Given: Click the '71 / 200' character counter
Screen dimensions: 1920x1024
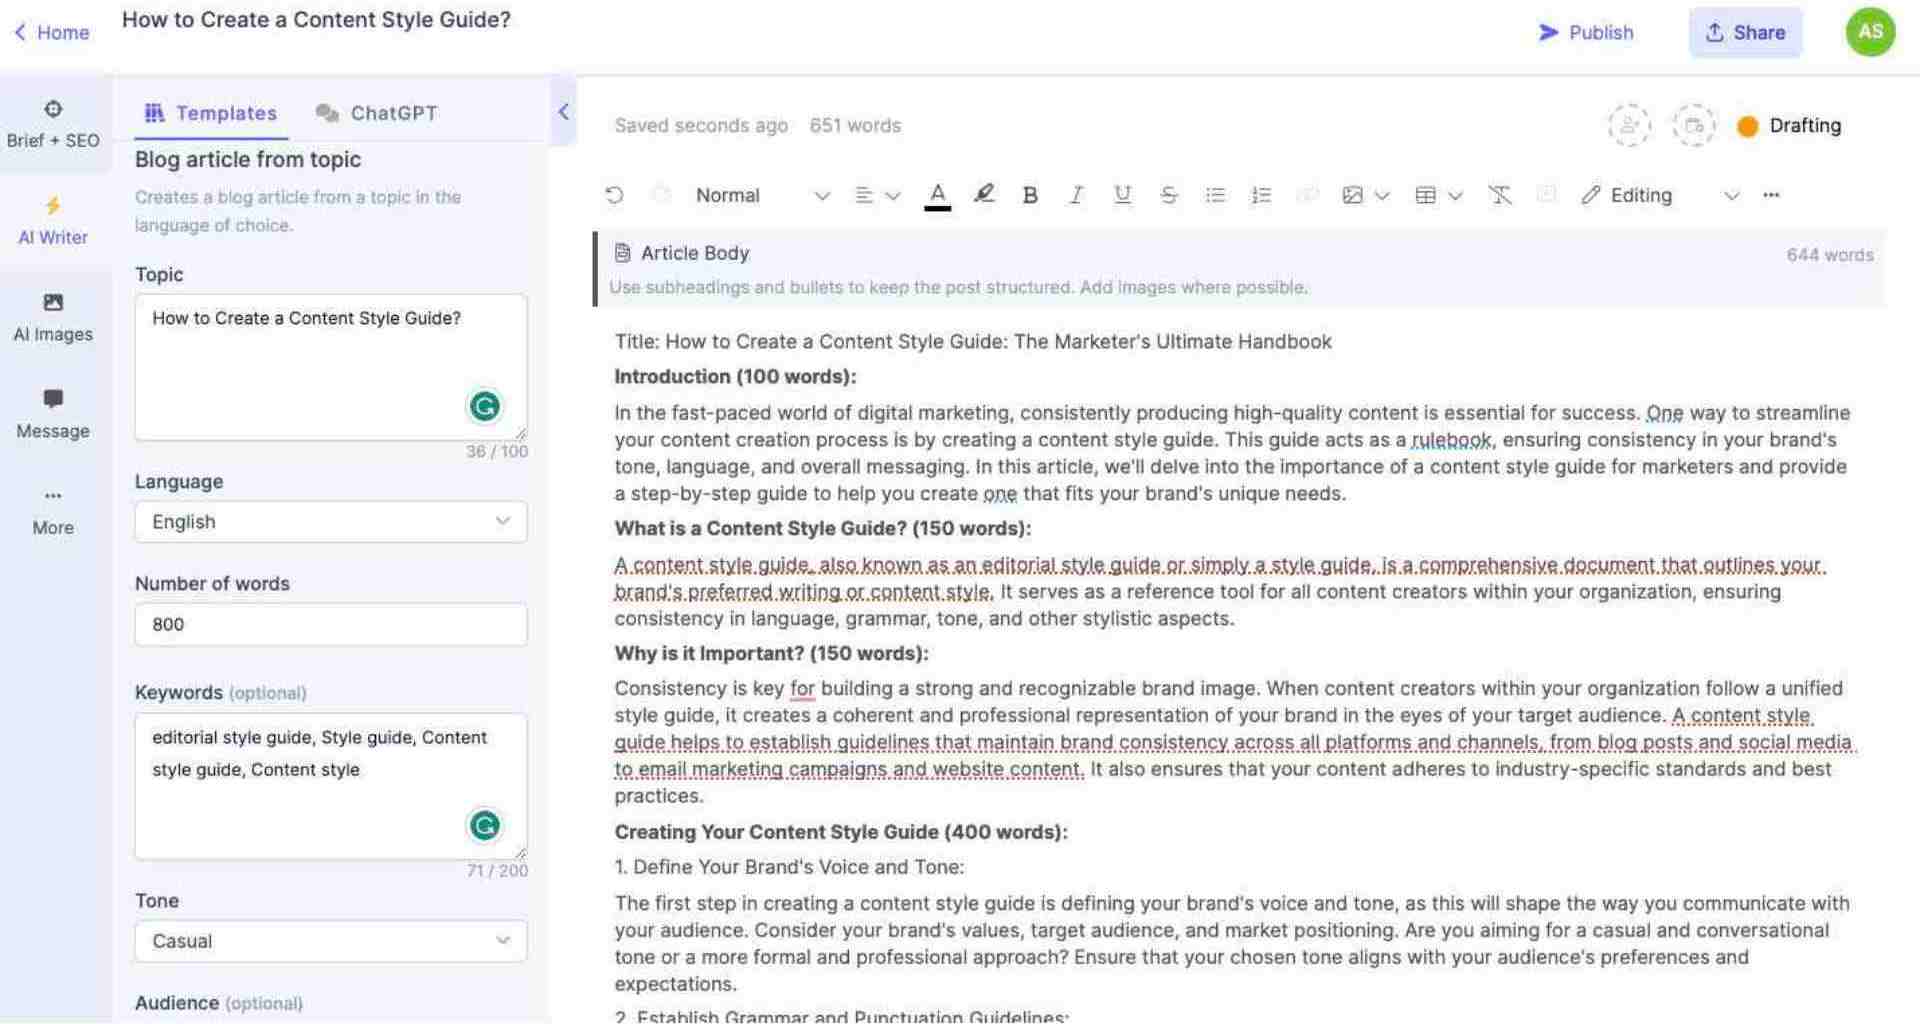Looking at the screenshot, I should 497,870.
